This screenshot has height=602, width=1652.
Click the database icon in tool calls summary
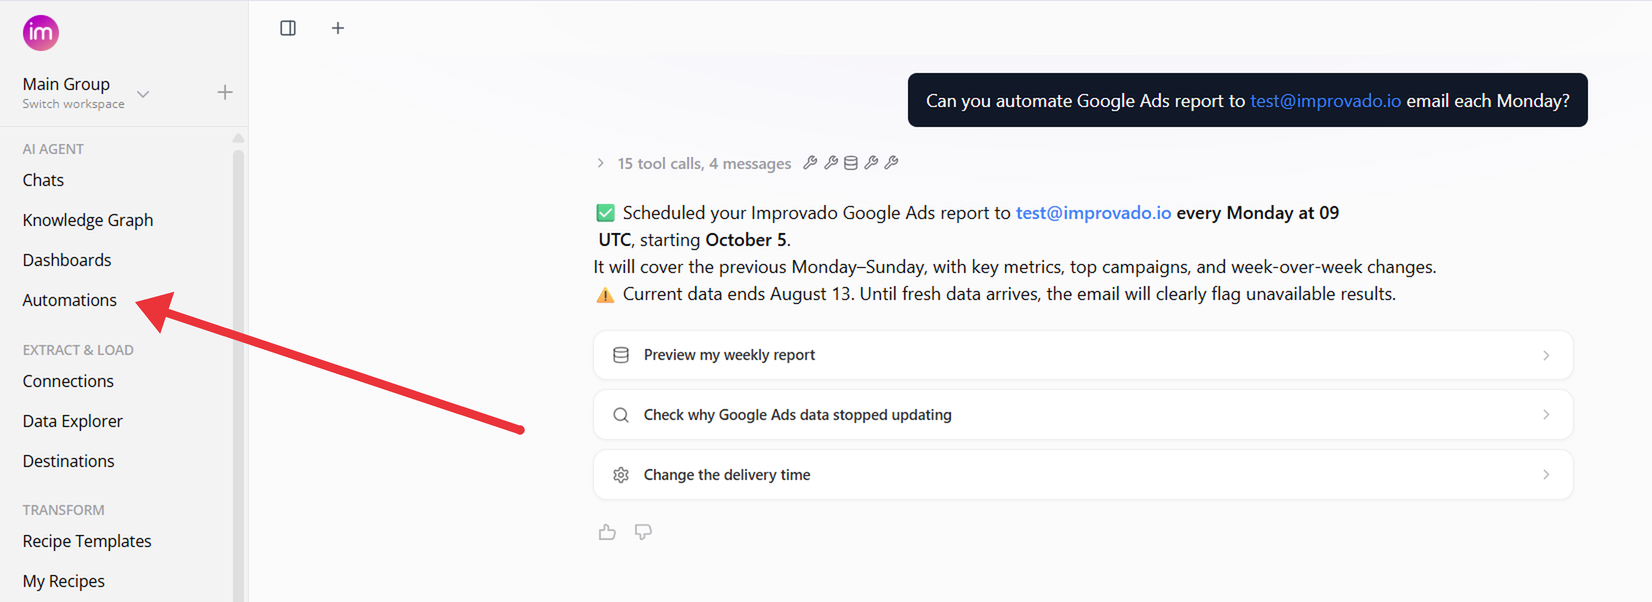tap(851, 163)
